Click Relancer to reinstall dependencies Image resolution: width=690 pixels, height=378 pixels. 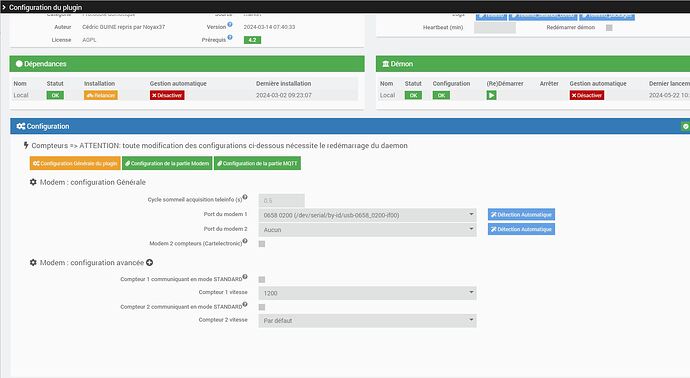coord(101,95)
